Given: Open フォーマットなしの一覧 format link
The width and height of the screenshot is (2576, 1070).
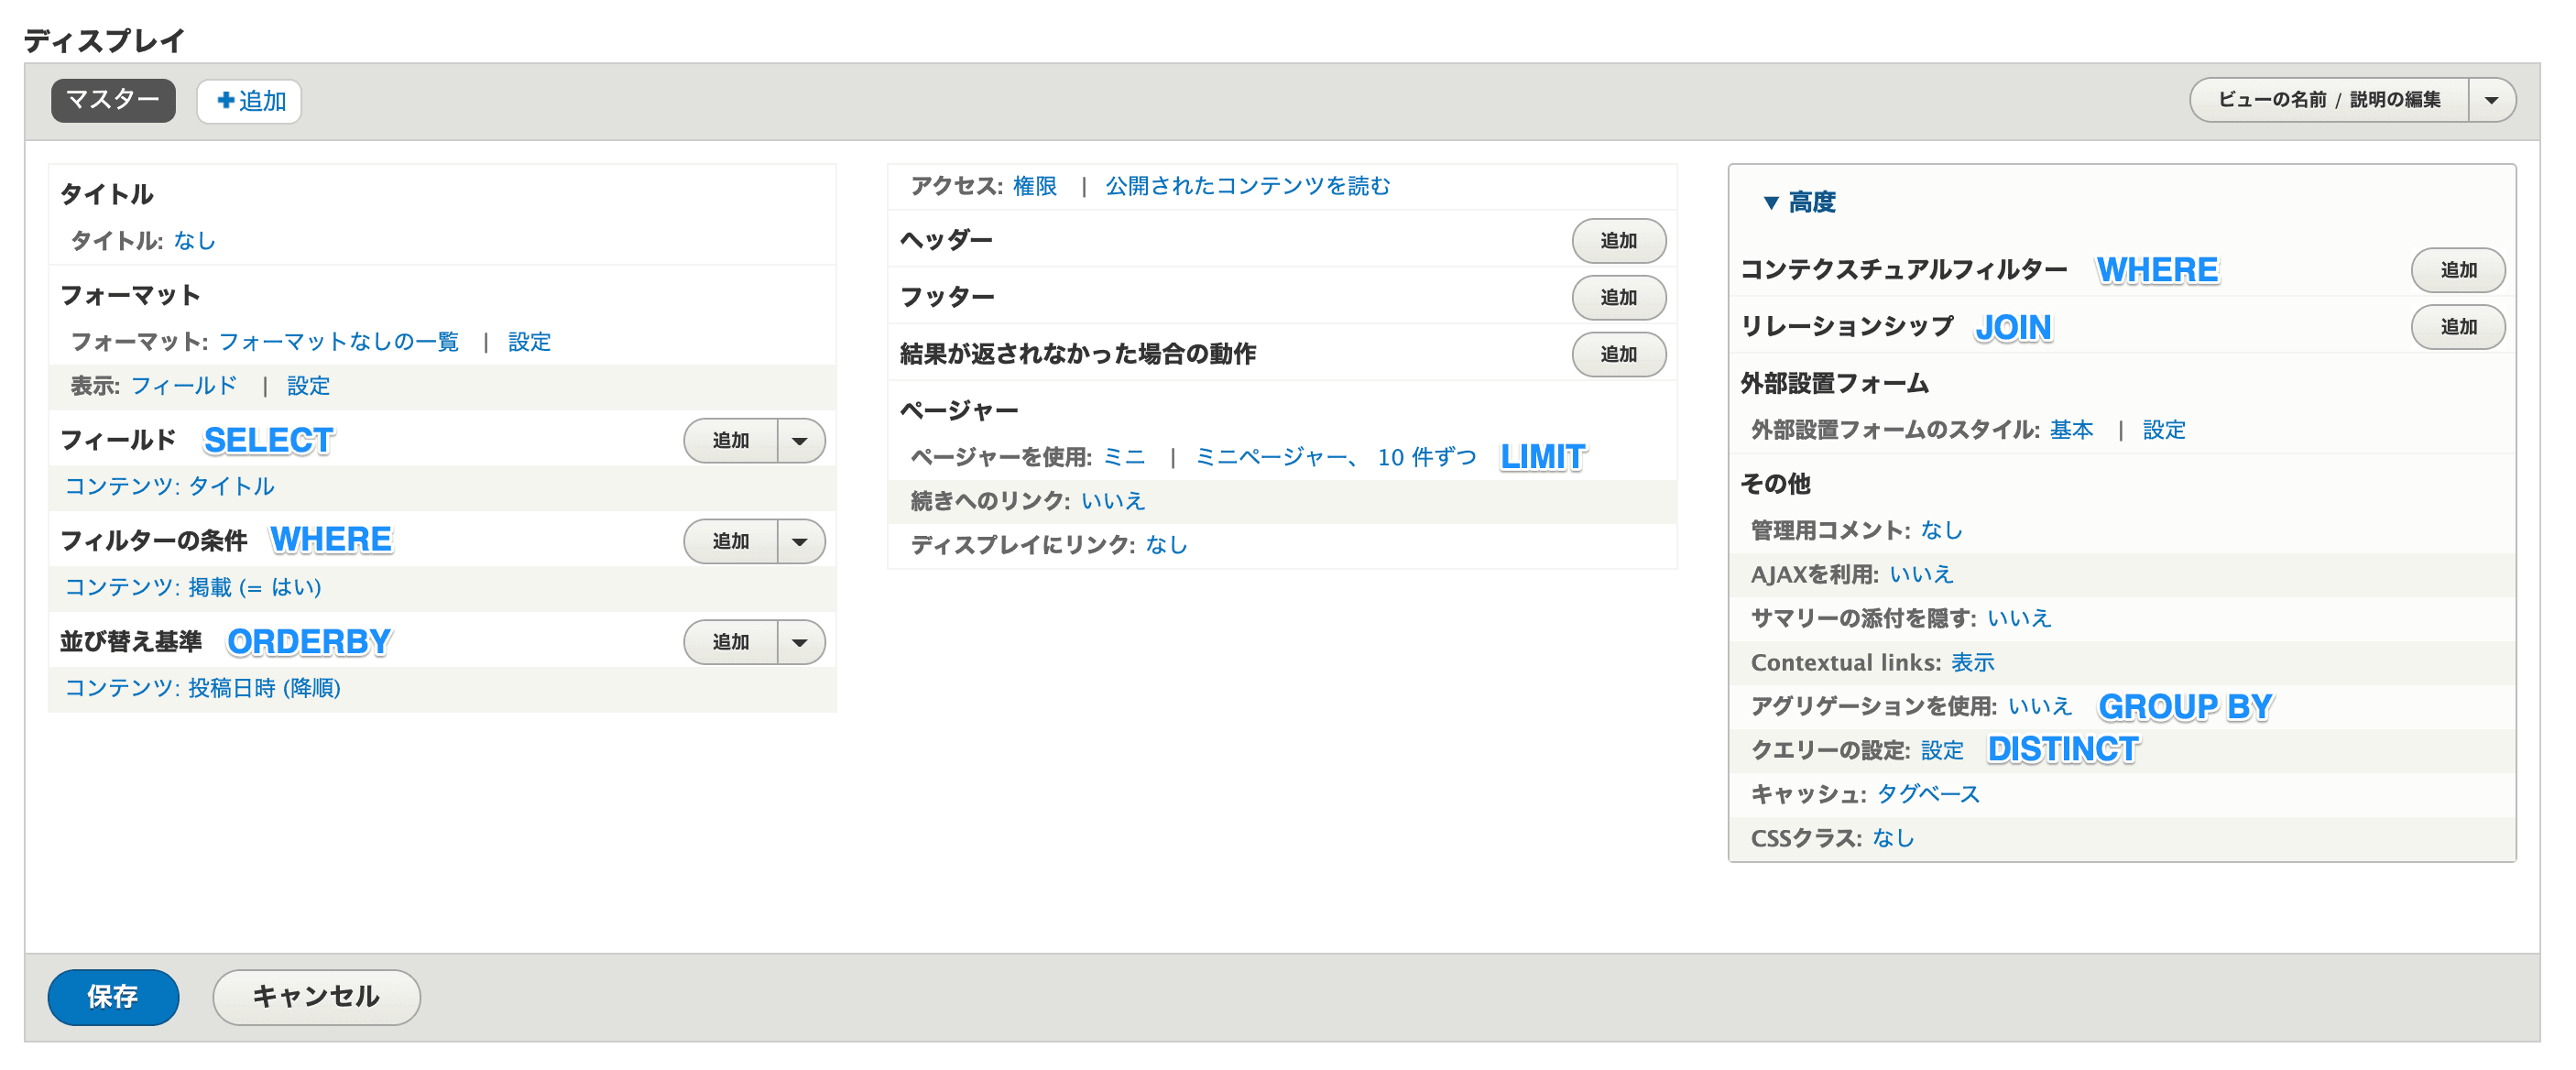Looking at the screenshot, I should tap(338, 342).
